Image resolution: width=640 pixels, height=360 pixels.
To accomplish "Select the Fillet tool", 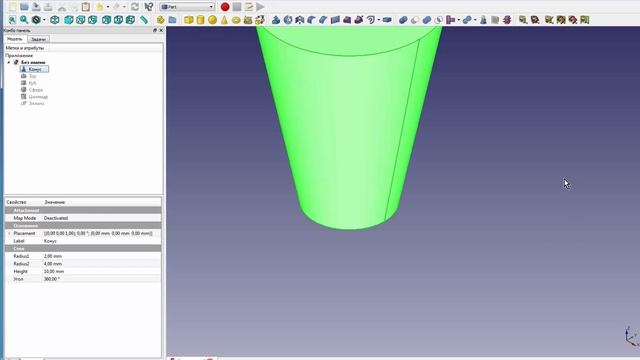I will coord(311,20).
